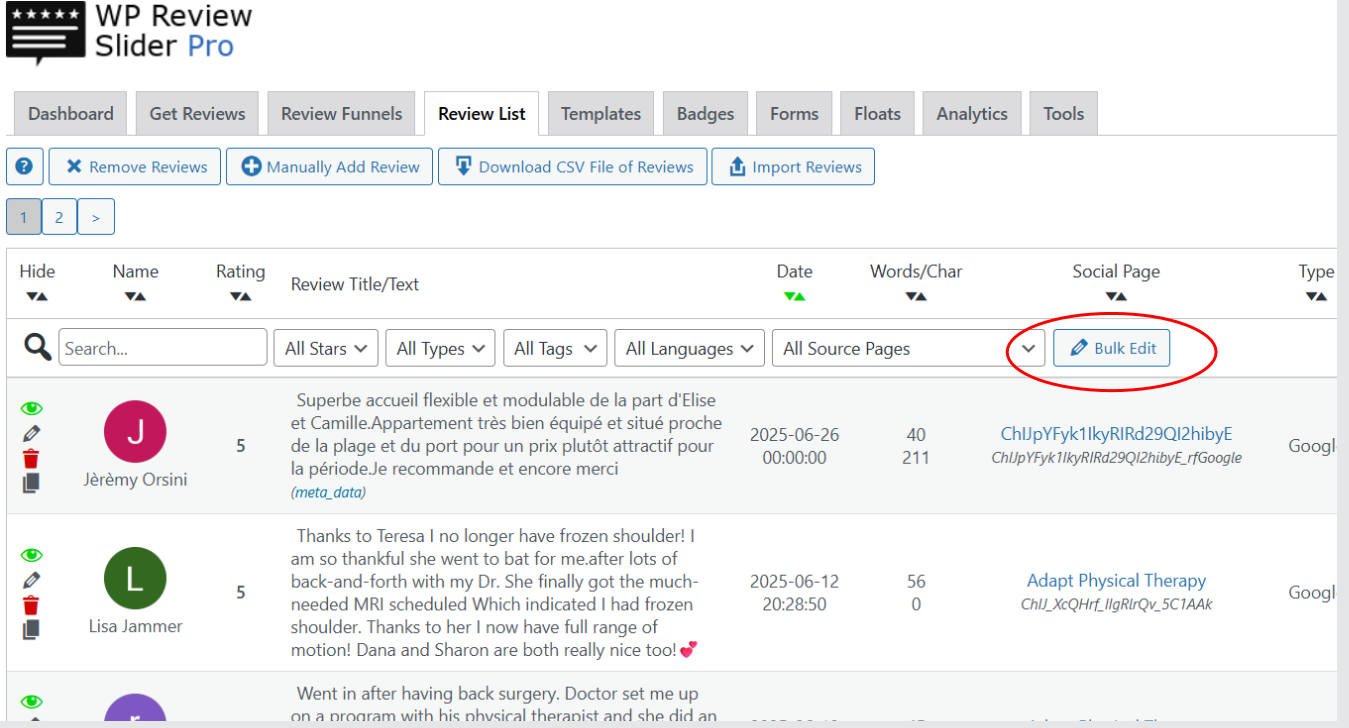Select the Review List tab
This screenshot has height=728, width=1349.
click(x=482, y=114)
